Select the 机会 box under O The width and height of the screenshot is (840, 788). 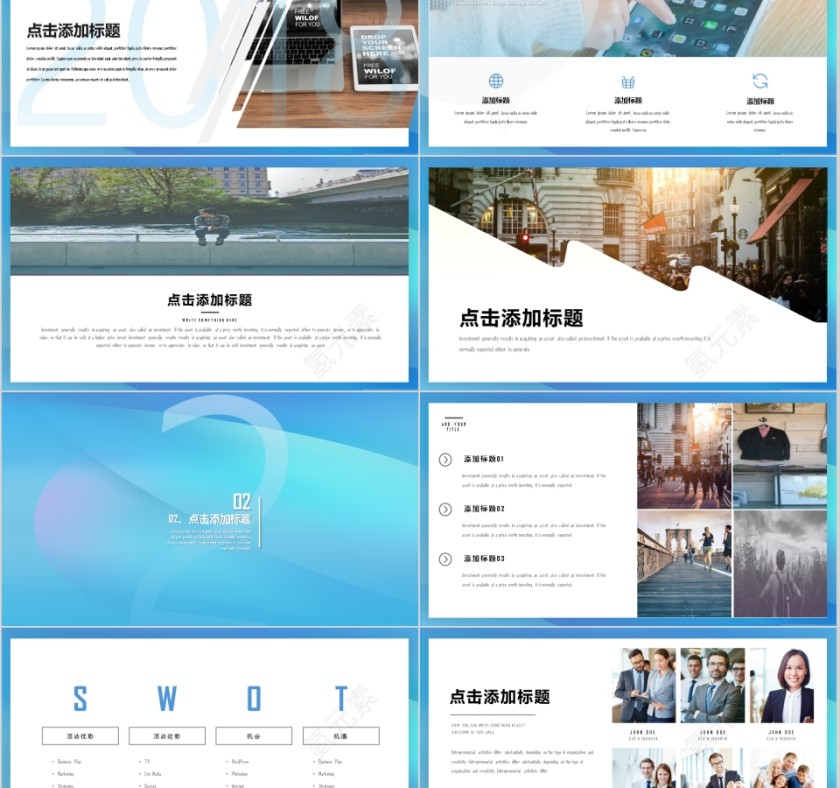pos(254,736)
